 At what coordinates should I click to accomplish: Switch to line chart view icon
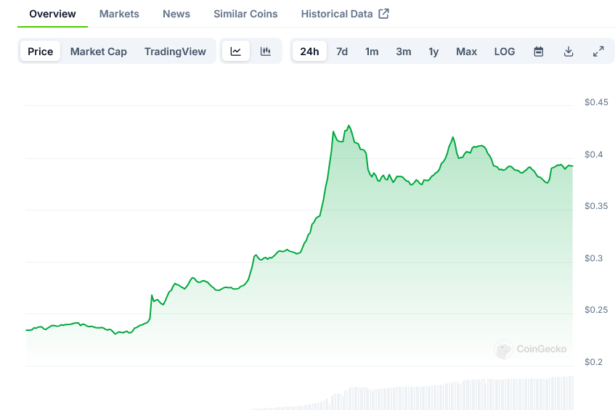click(235, 51)
